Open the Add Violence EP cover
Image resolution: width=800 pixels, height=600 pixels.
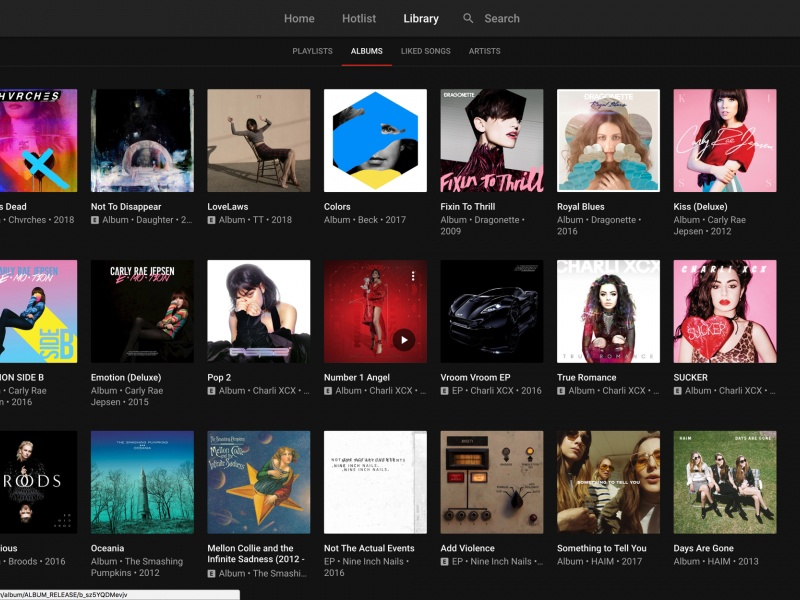[x=492, y=483]
